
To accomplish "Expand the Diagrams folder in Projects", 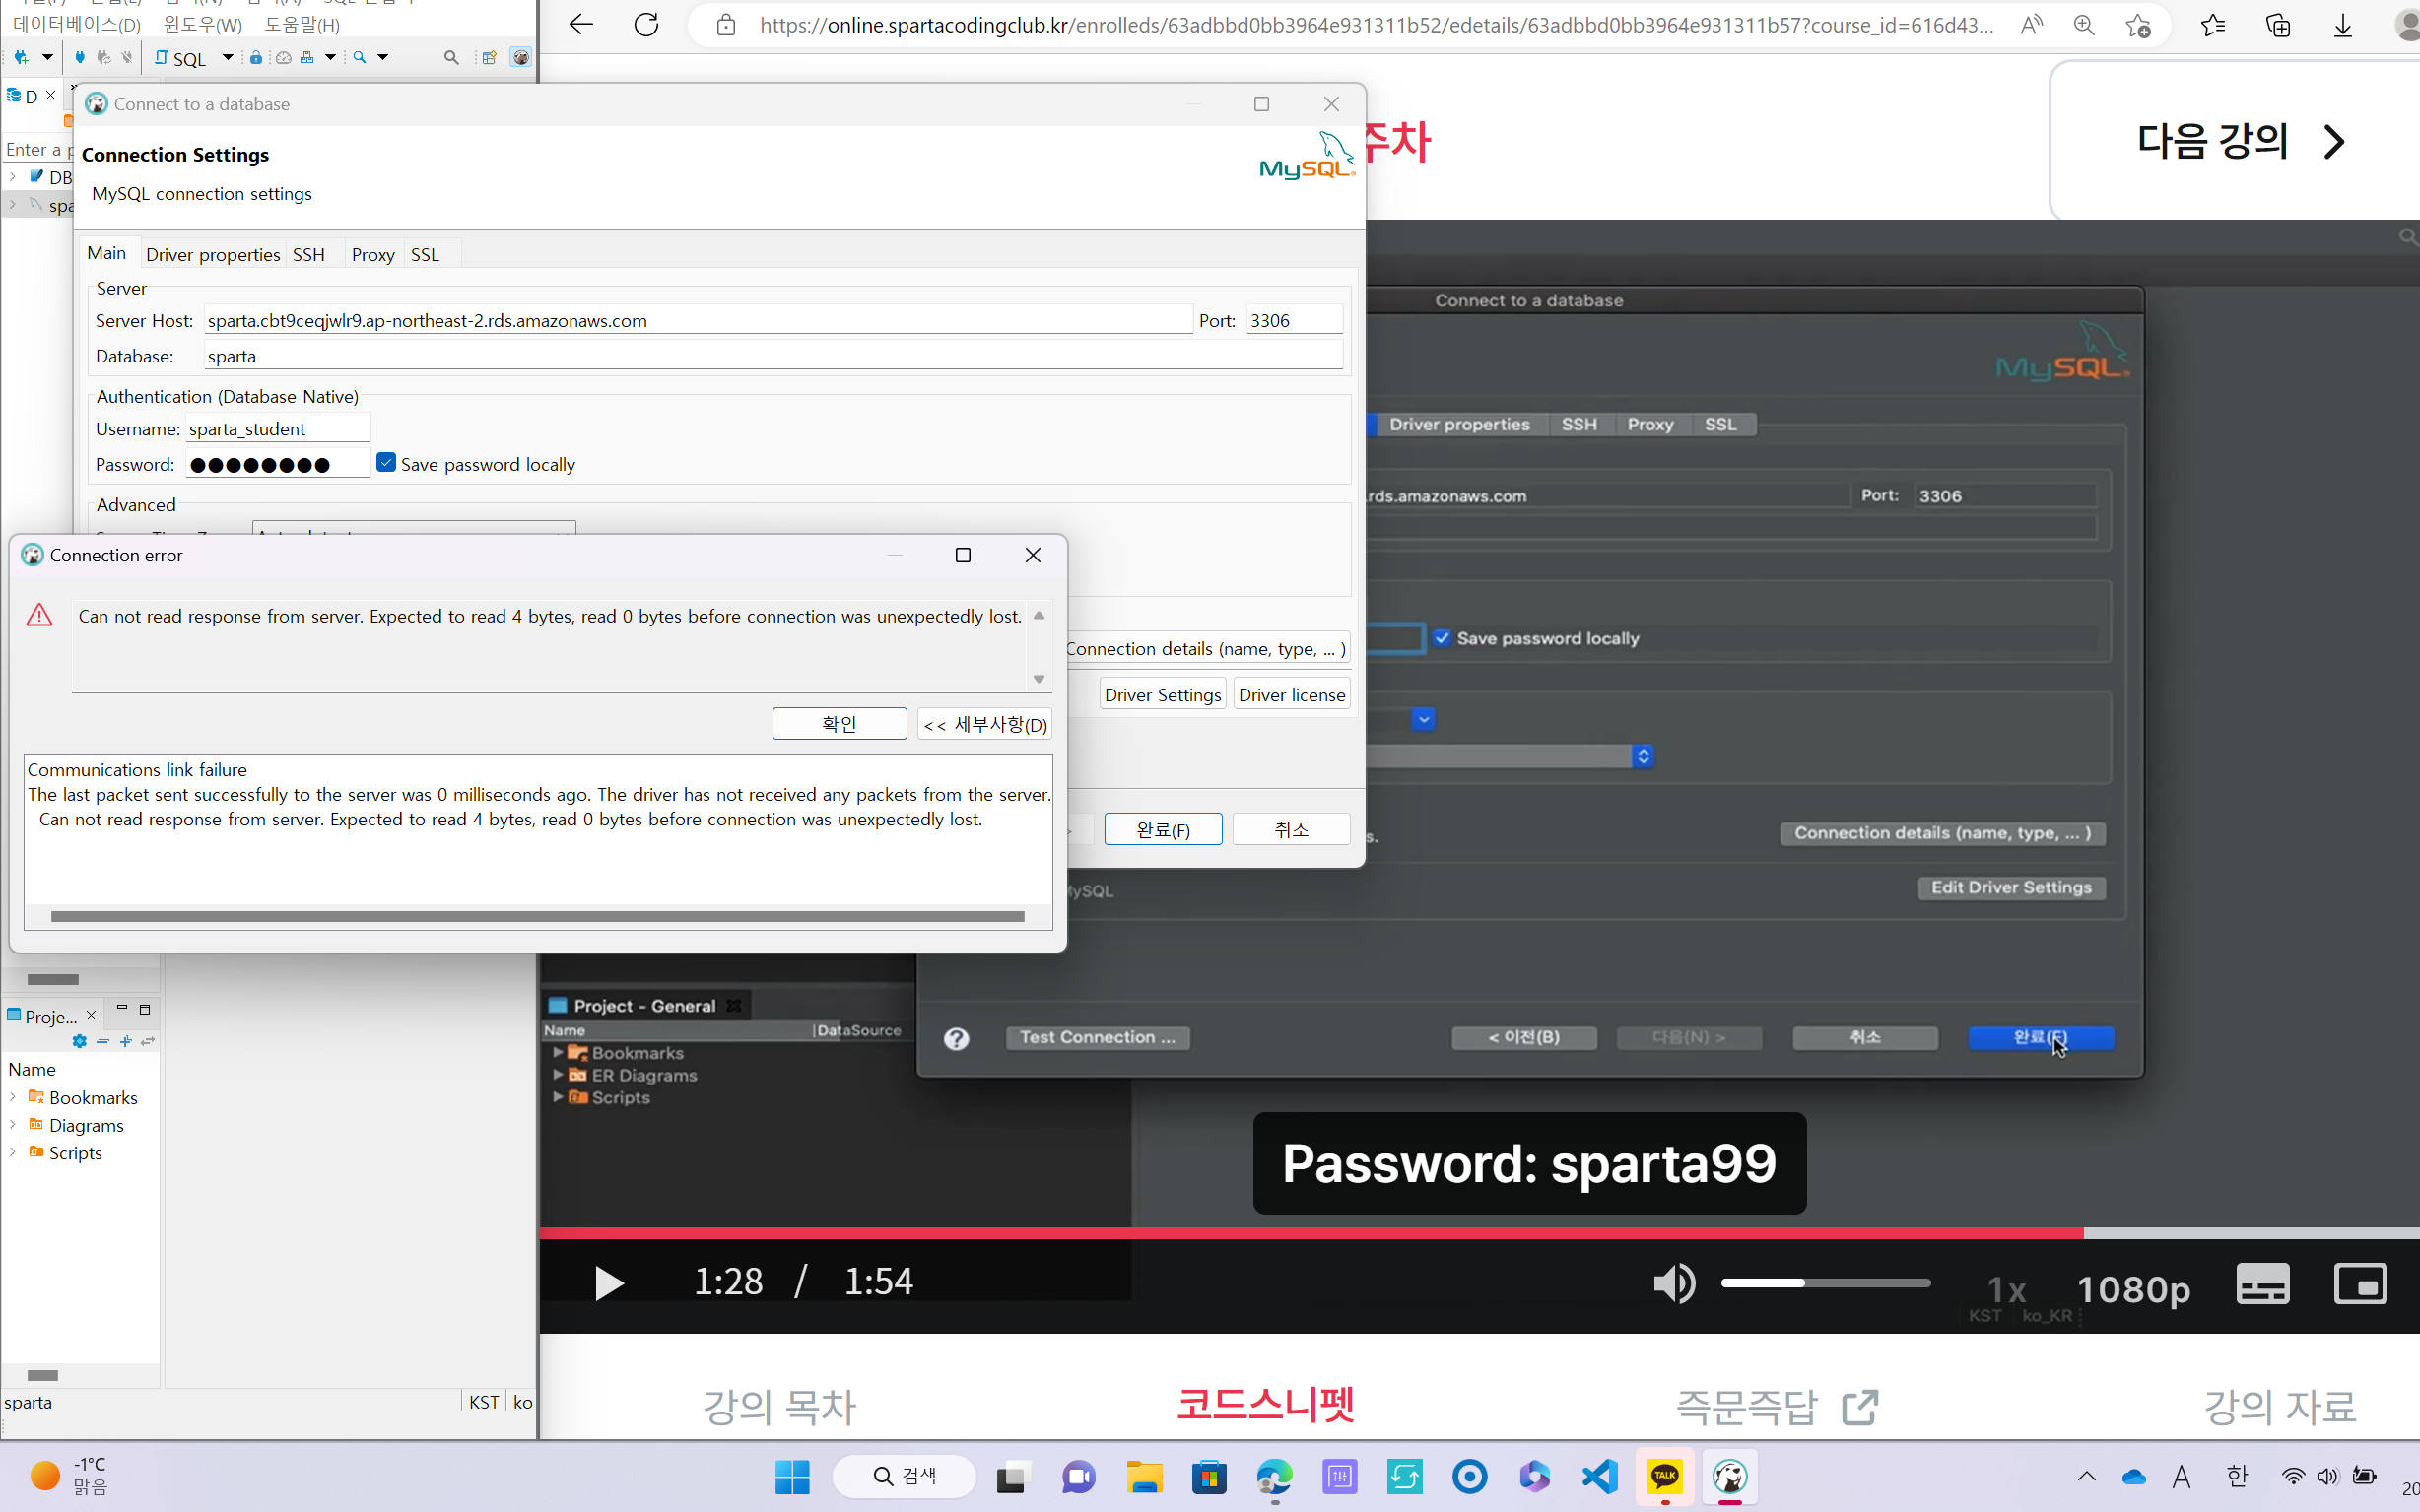I will [x=12, y=1125].
